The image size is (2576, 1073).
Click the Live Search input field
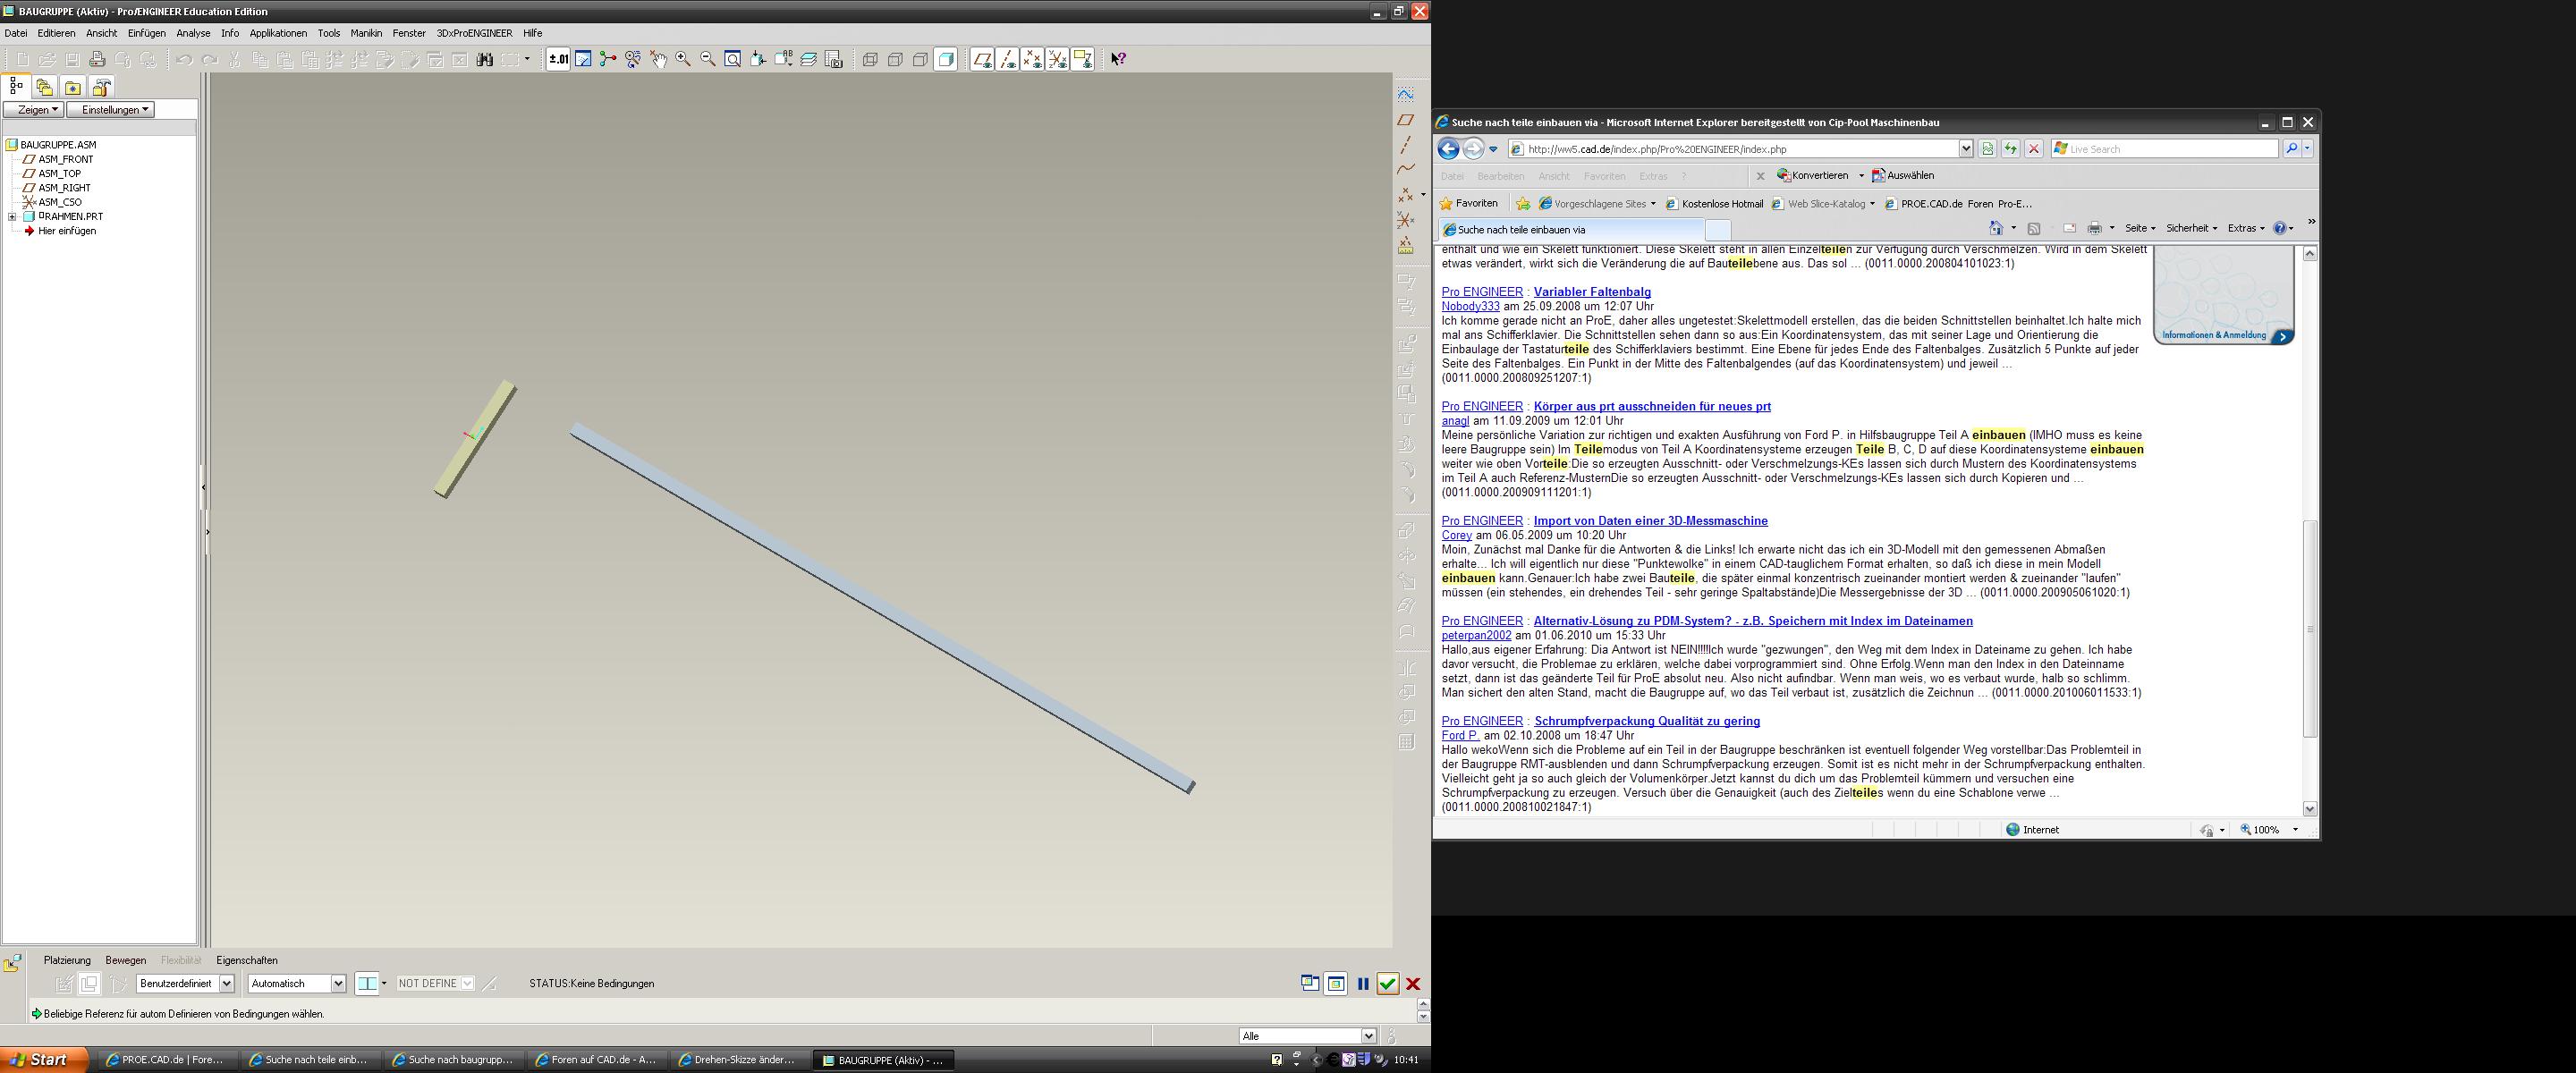pos(2165,149)
